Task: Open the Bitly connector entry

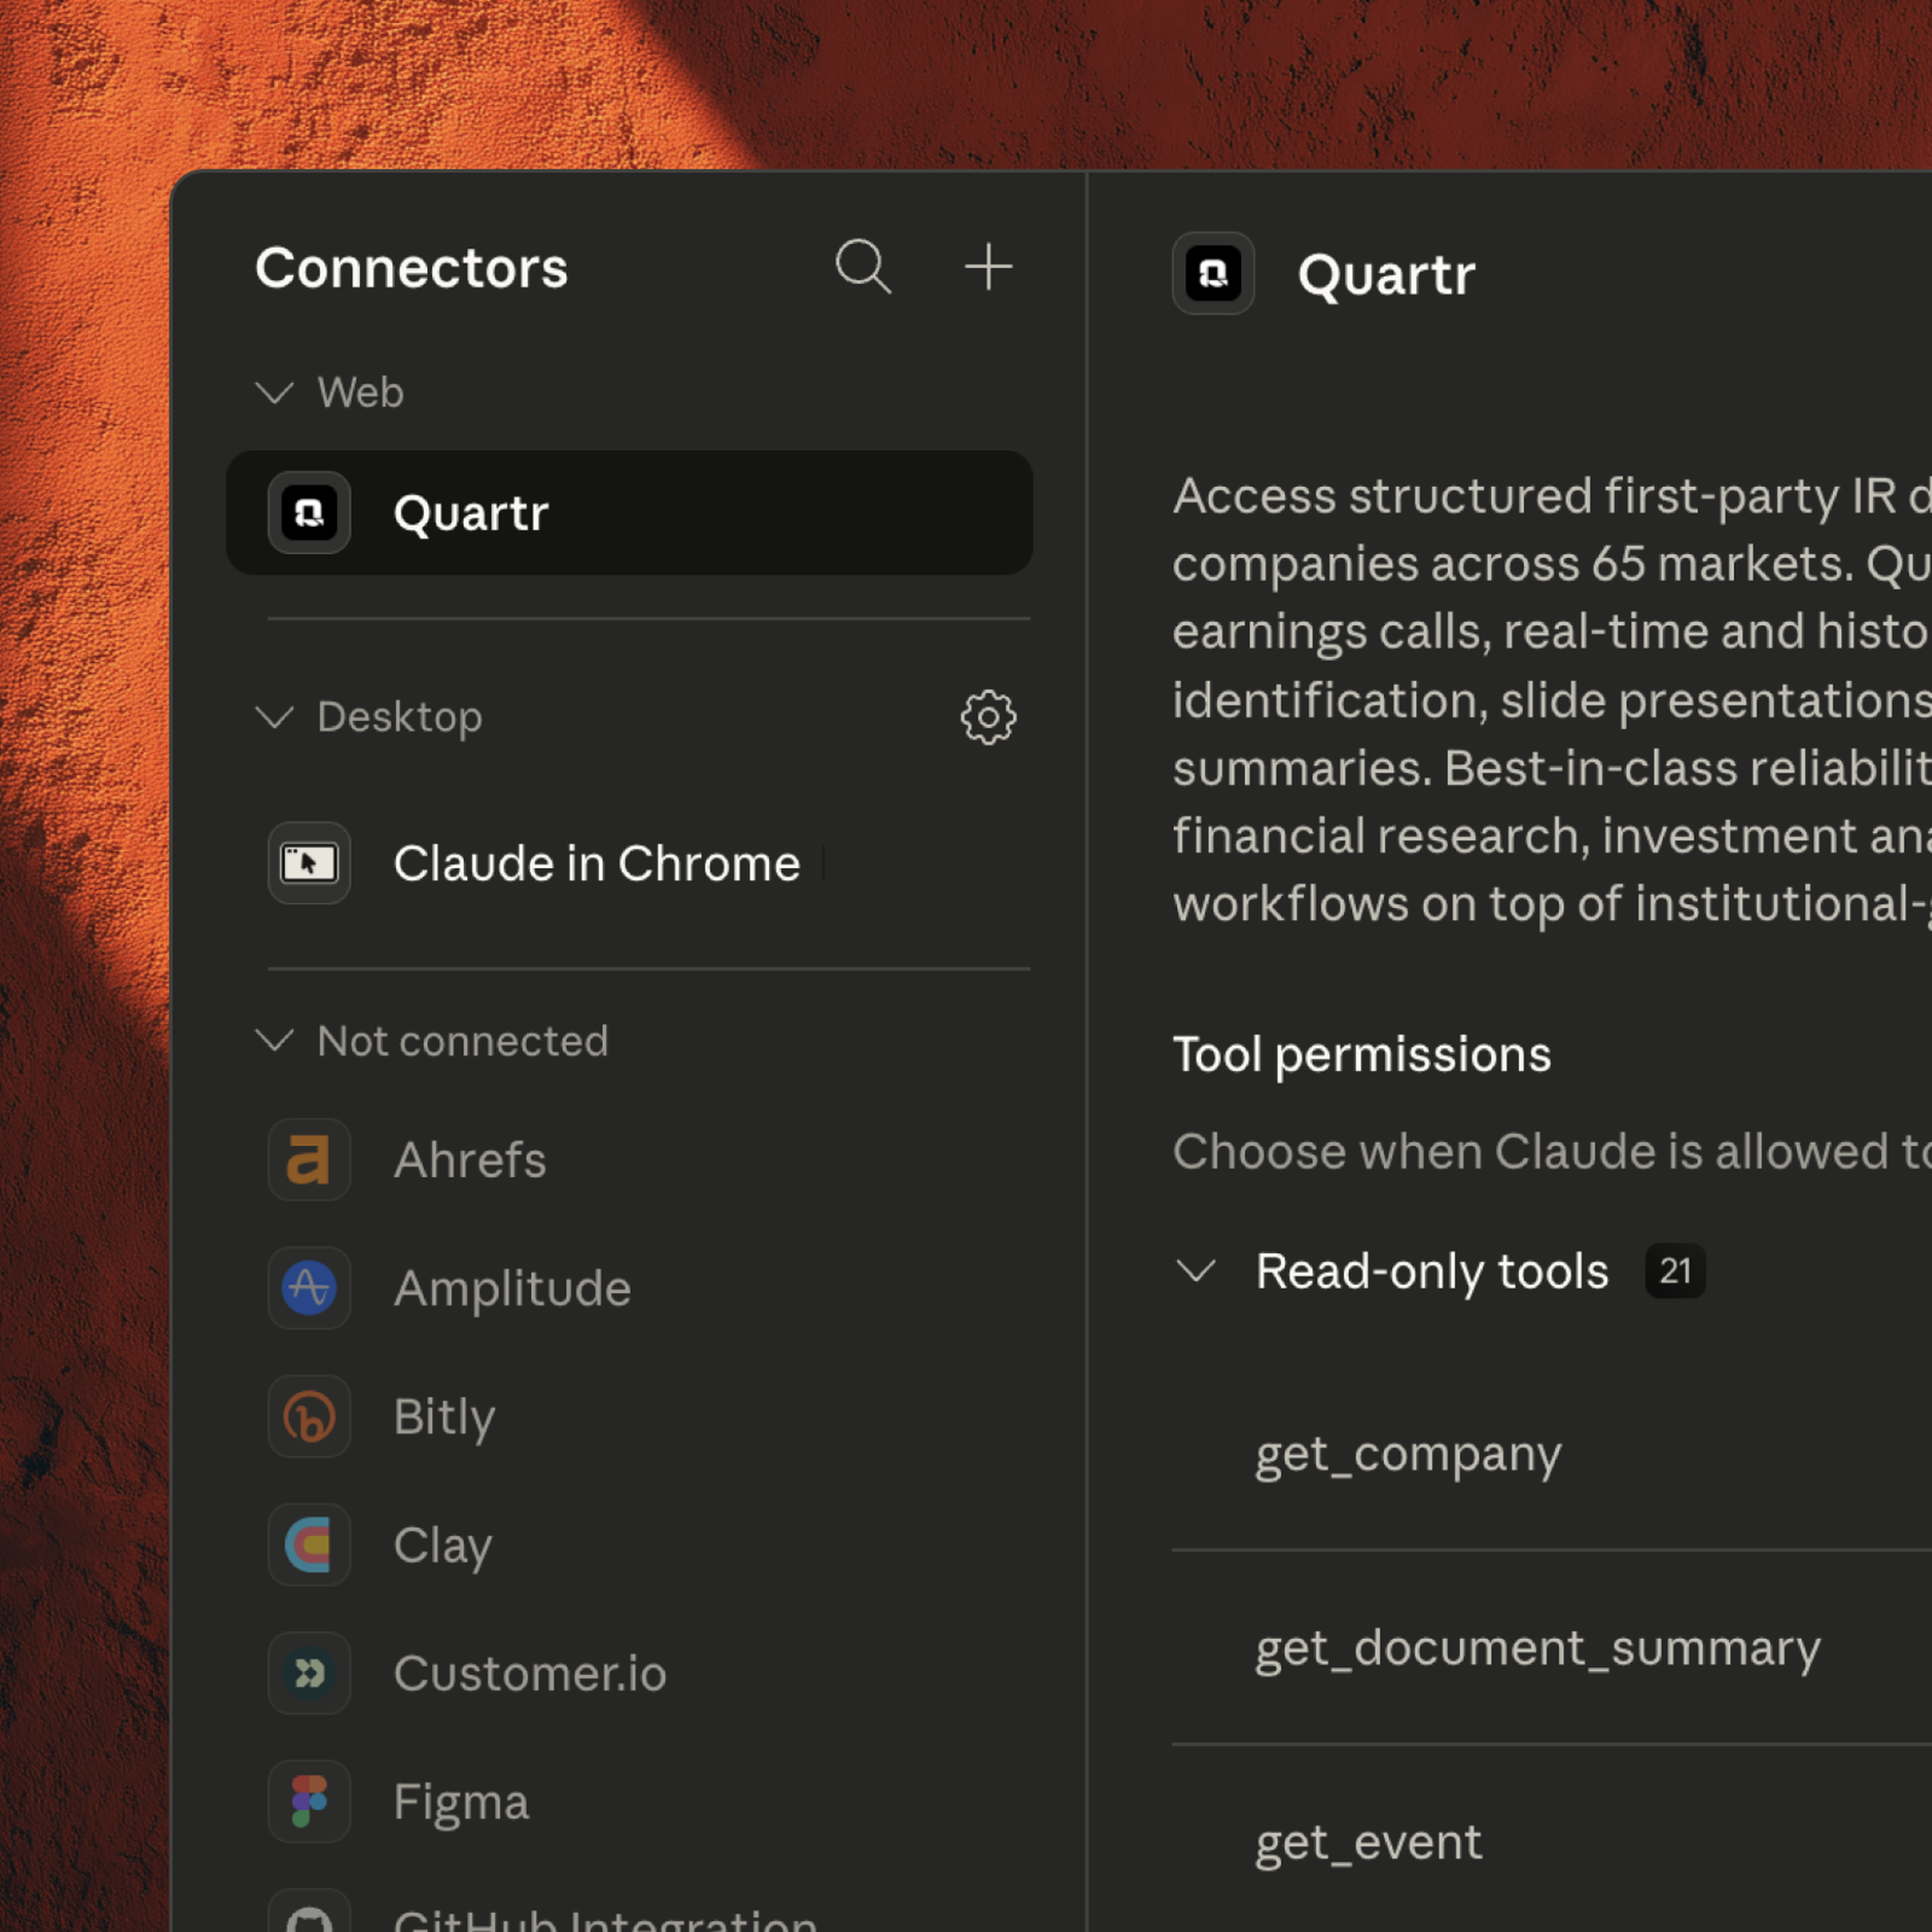Action: [x=629, y=1416]
